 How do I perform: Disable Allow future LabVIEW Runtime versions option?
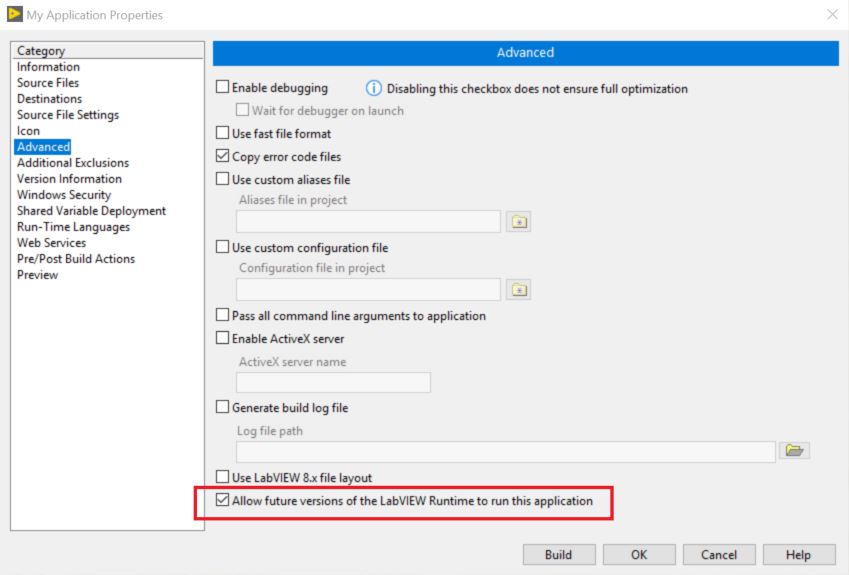coord(223,500)
